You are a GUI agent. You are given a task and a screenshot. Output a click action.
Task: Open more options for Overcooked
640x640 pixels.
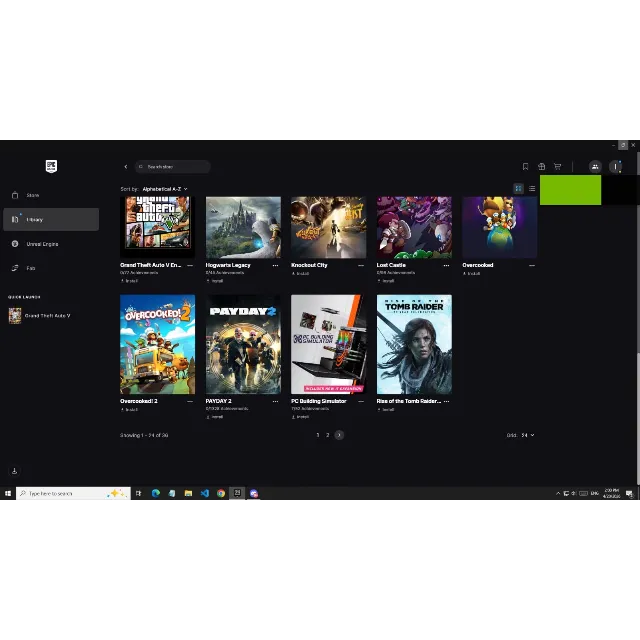tap(532, 265)
